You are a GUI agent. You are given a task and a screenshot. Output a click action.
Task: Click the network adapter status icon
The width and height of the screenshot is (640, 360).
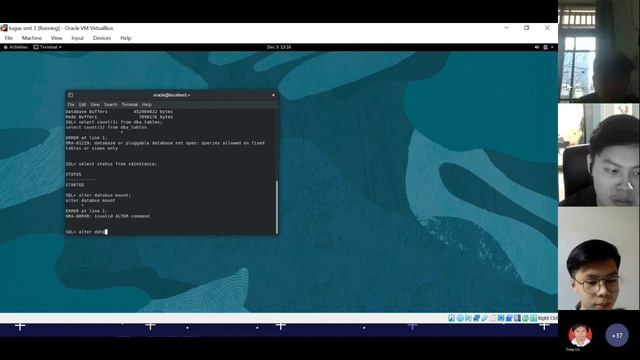pyautogui.click(x=476, y=318)
